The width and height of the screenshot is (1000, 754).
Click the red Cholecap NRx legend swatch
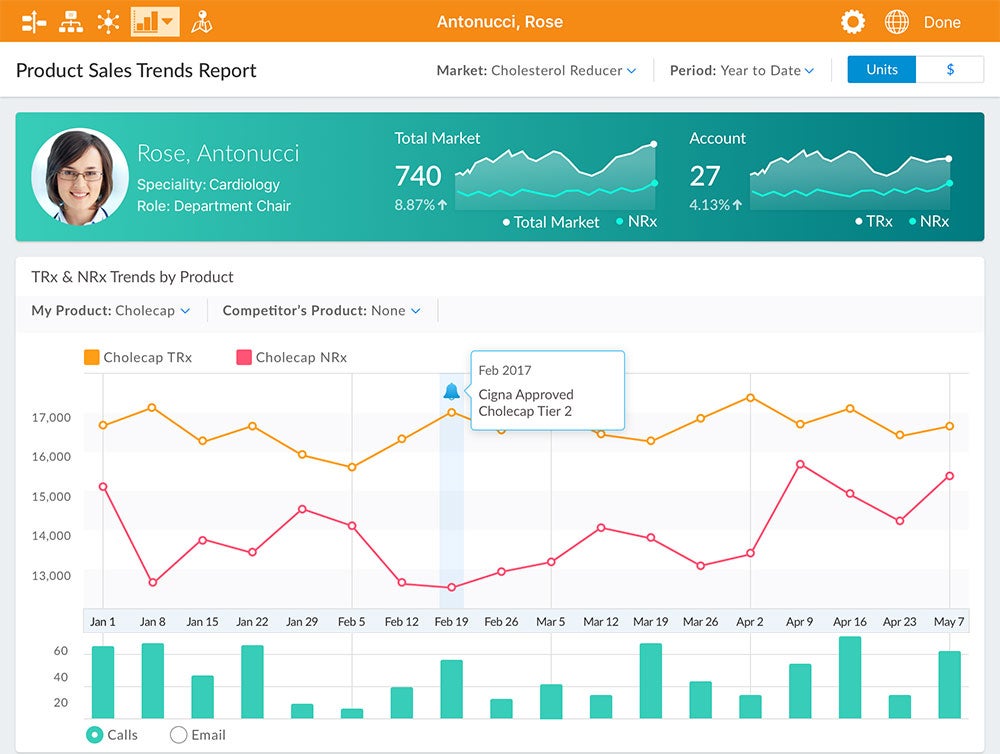point(243,357)
